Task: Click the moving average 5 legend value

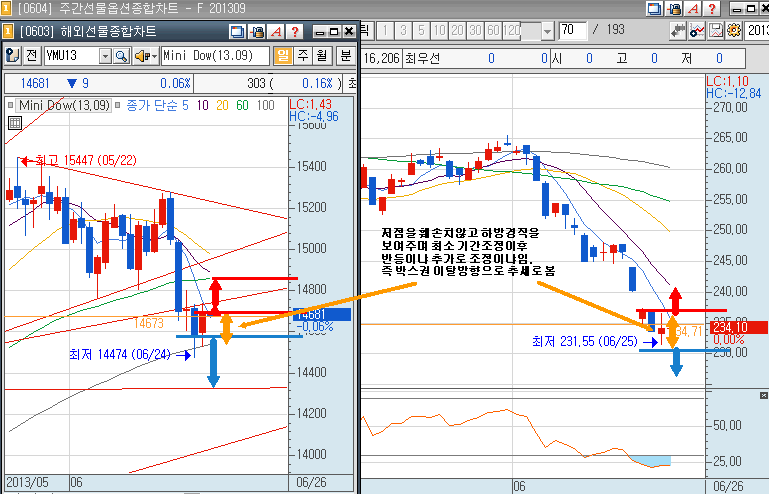Action: coord(185,105)
